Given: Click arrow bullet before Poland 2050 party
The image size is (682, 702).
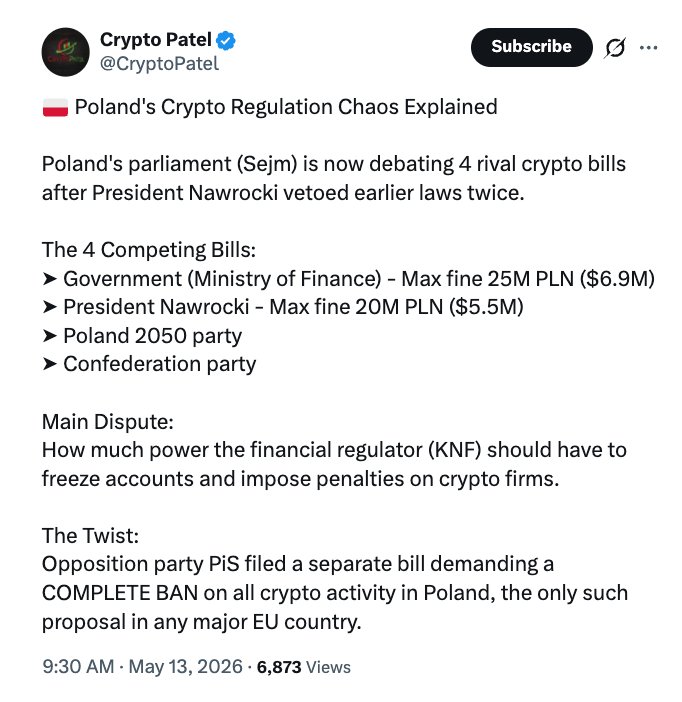Looking at the screenshot, I should (x=50, y=336).
